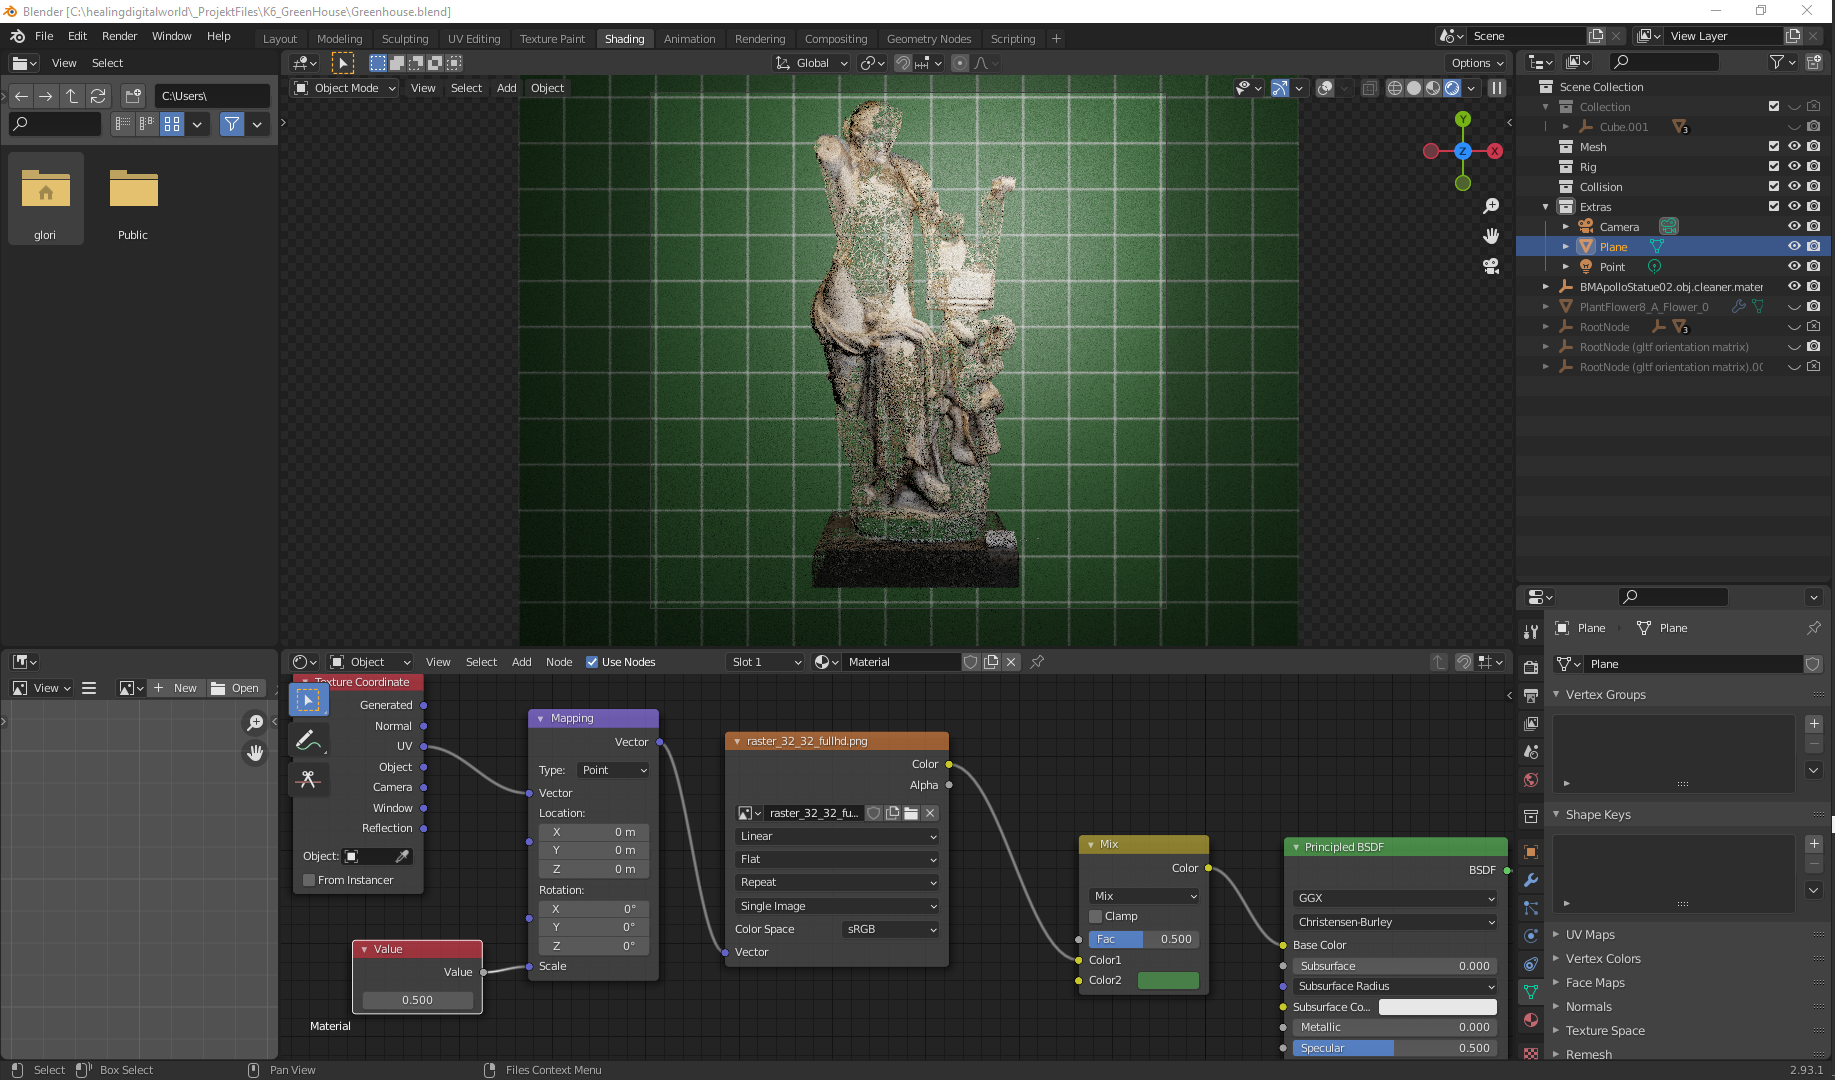Toggle camera view icon in viewport
Viewport: 1835px width, 1080px height.
(1491, 266)
